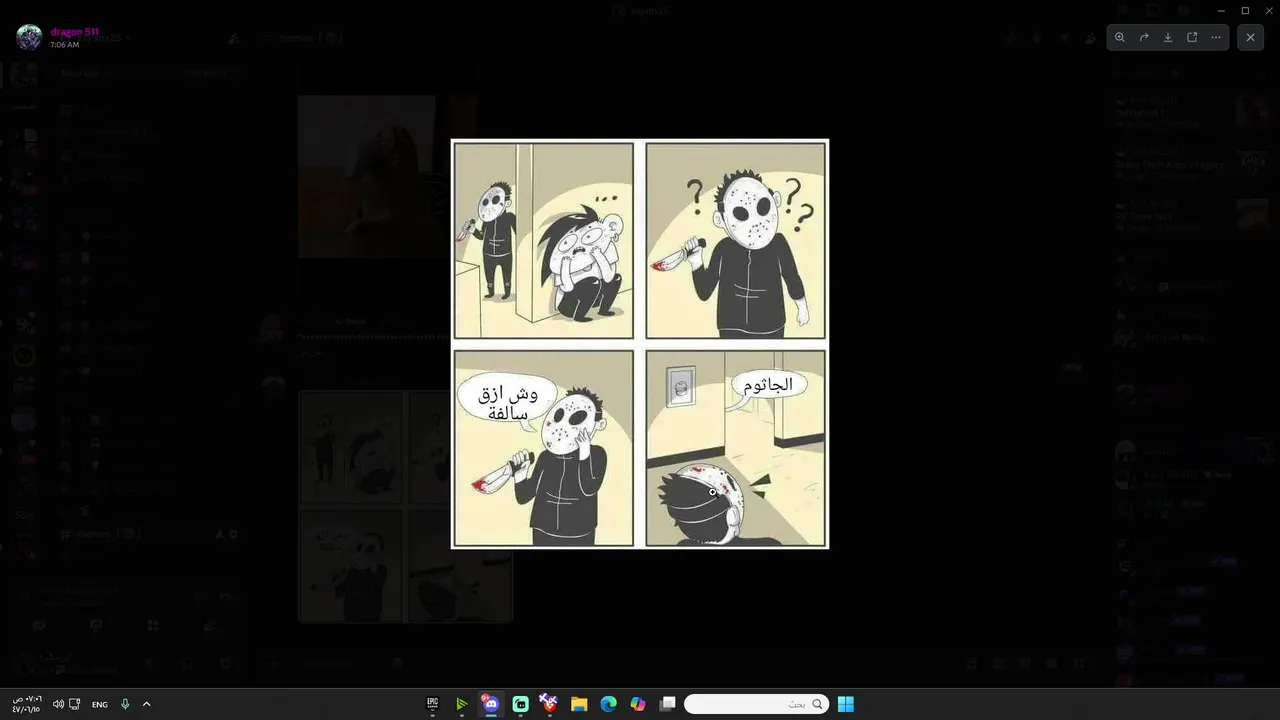The image size is (1280, 720).
Task: Click the dragon 511 avatar
Action: coord(29,37)
